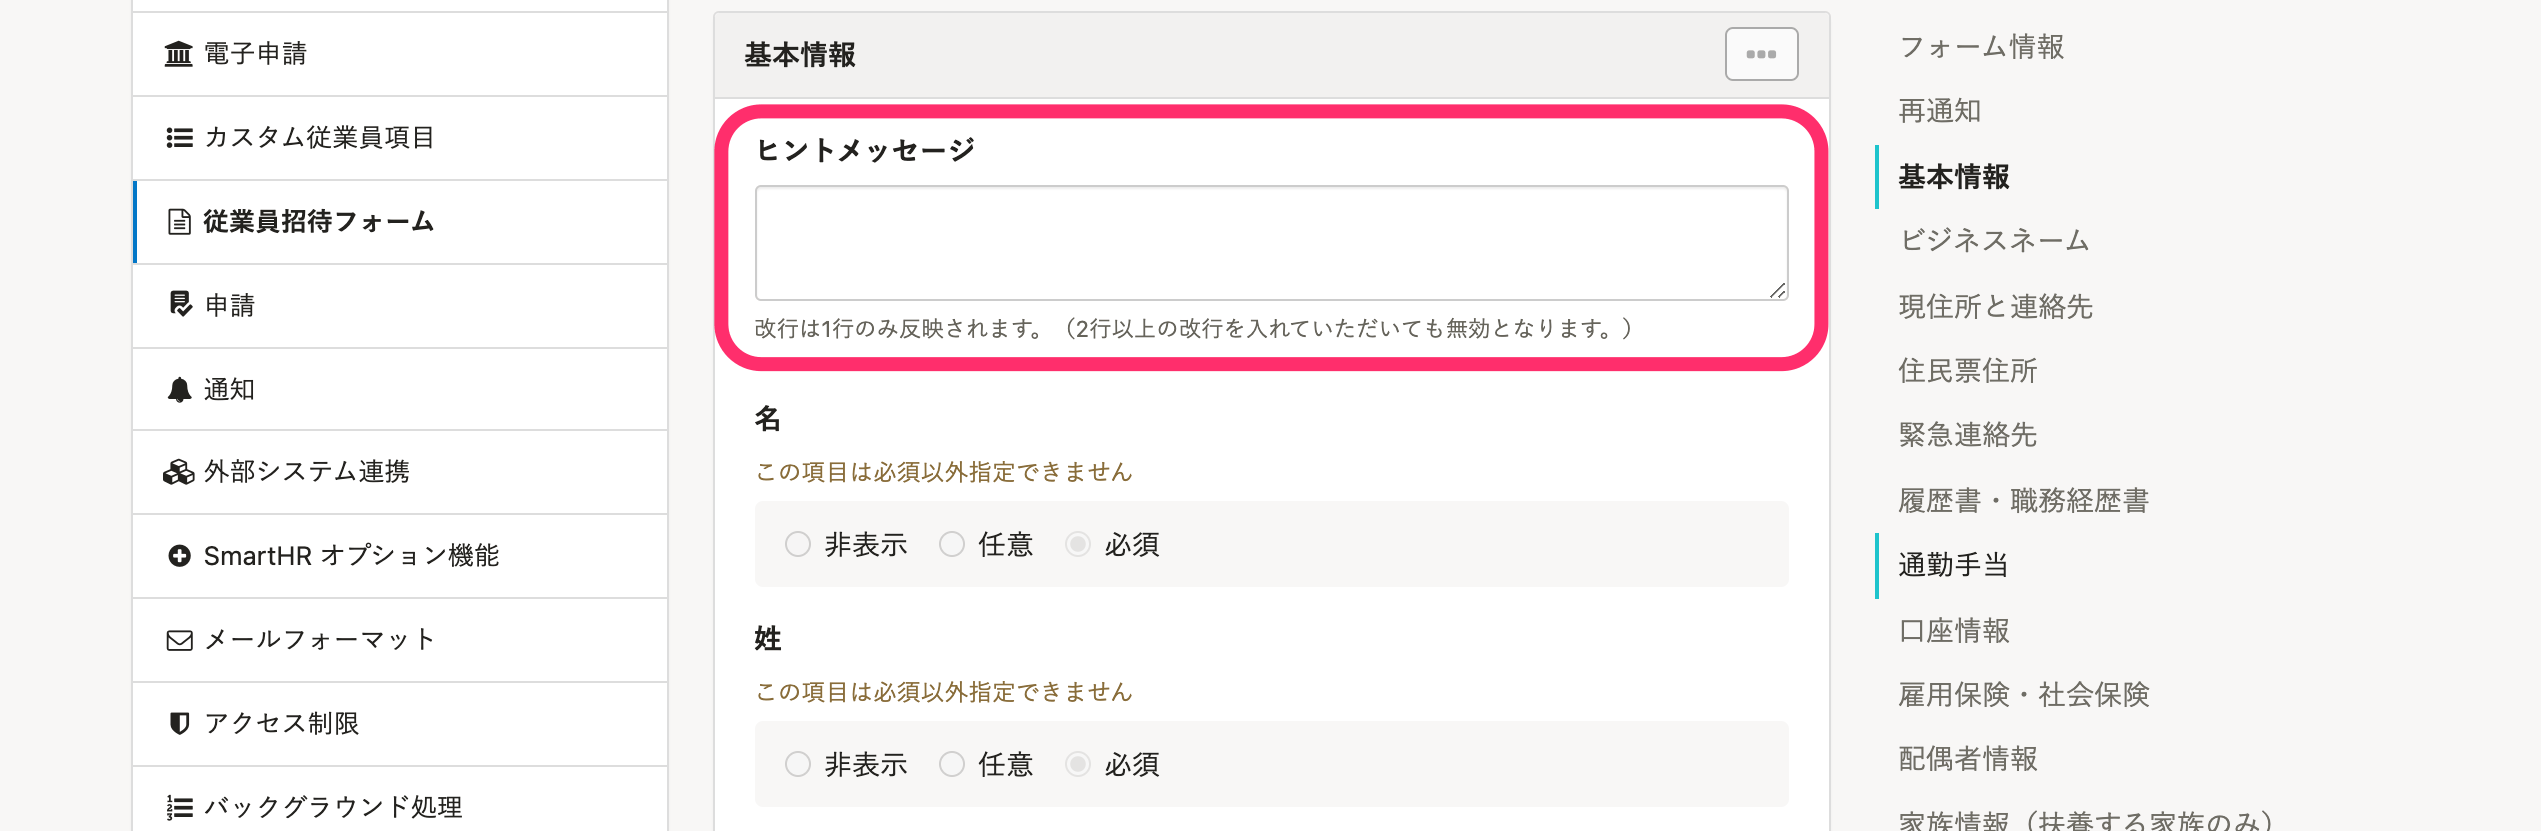This screenshot has height=831, width=2541.
Task: Click the list icon for カスタム従業員項目
Action: click(179, 138)
